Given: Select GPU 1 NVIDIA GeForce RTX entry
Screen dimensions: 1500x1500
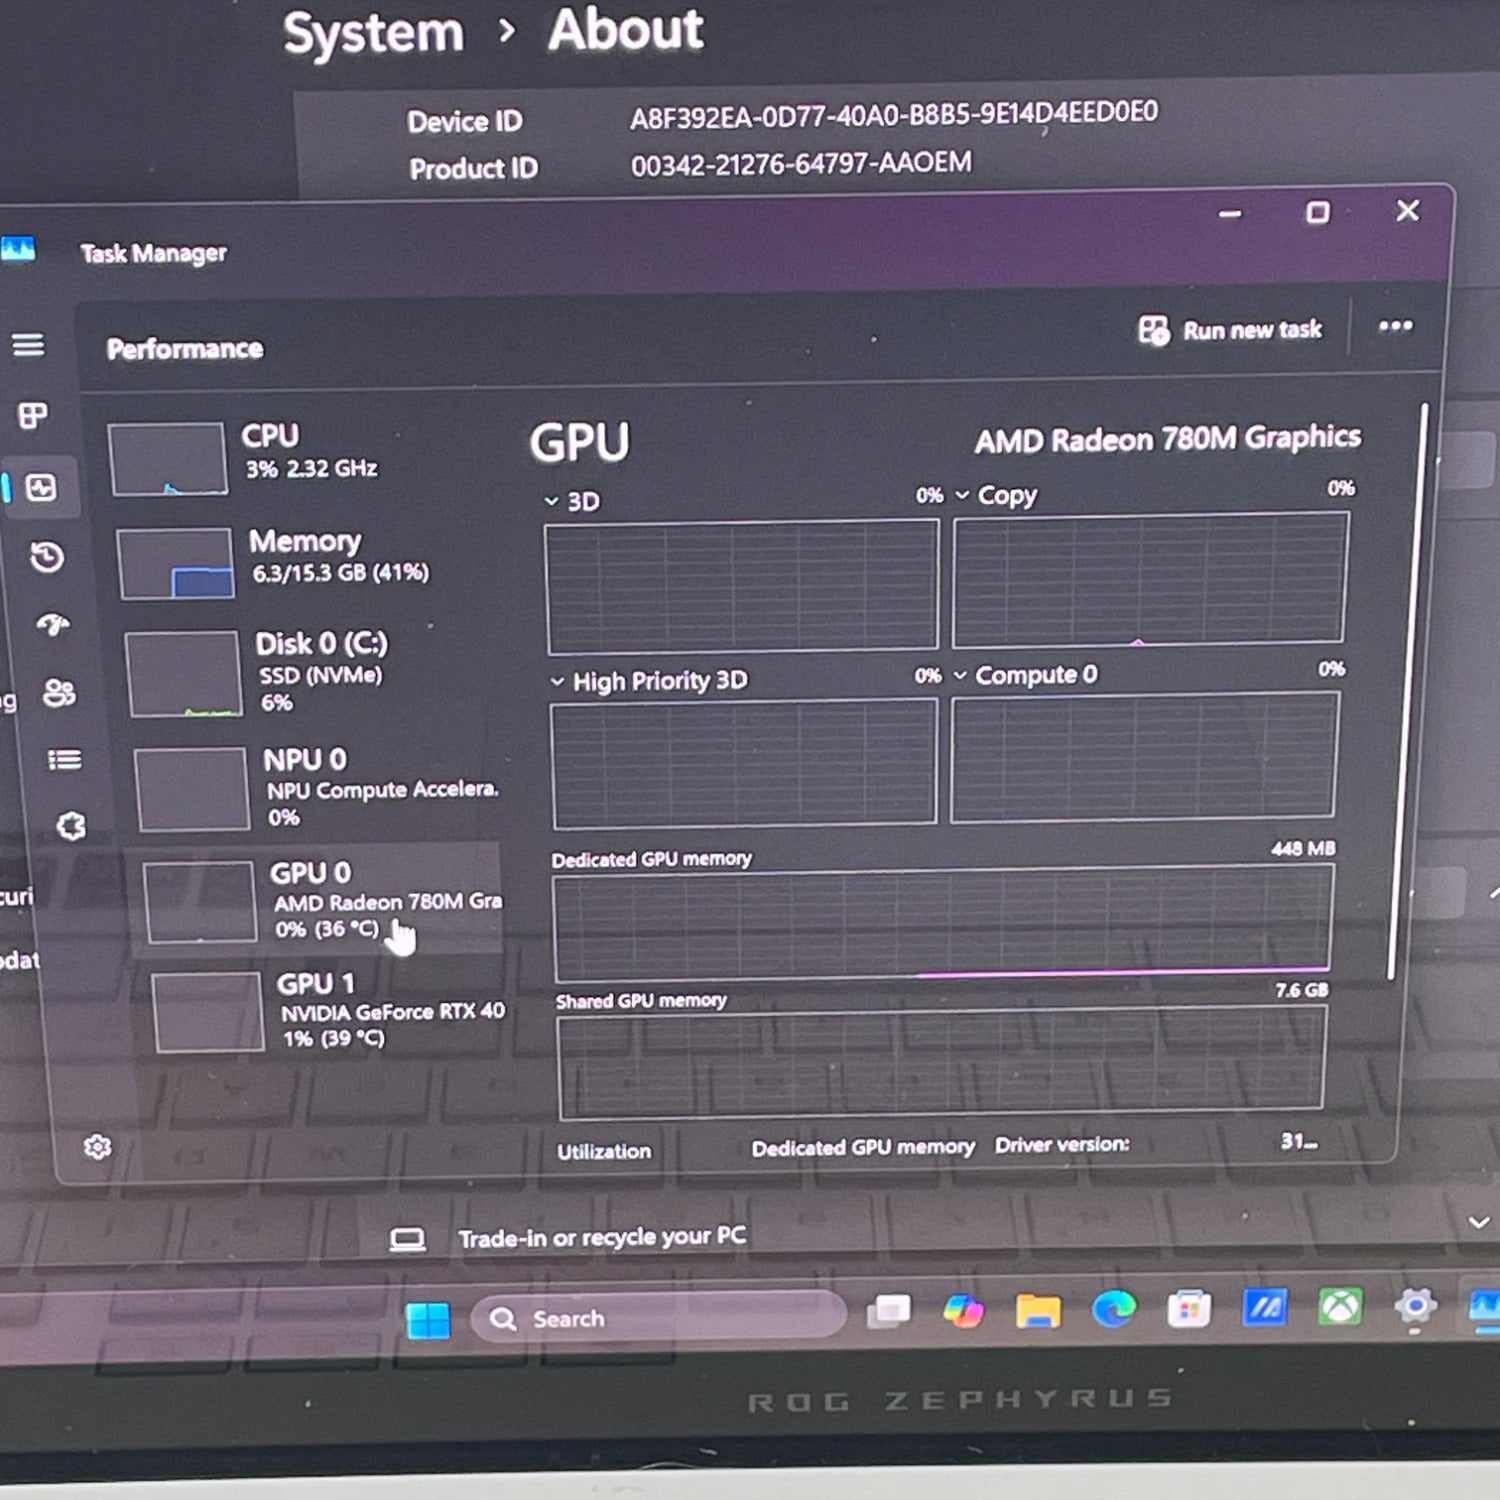Looking at the screenshot, I should pos(330,1010).
